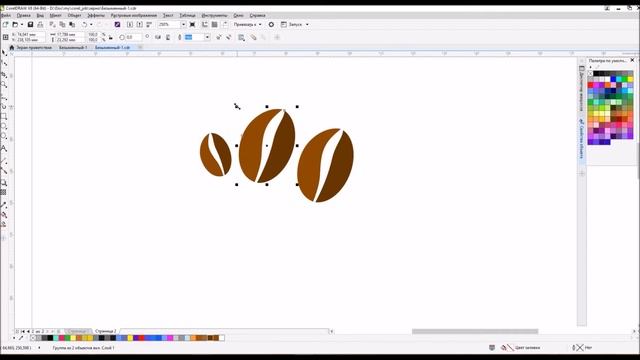Open the Effects menu

click(96, 16)
